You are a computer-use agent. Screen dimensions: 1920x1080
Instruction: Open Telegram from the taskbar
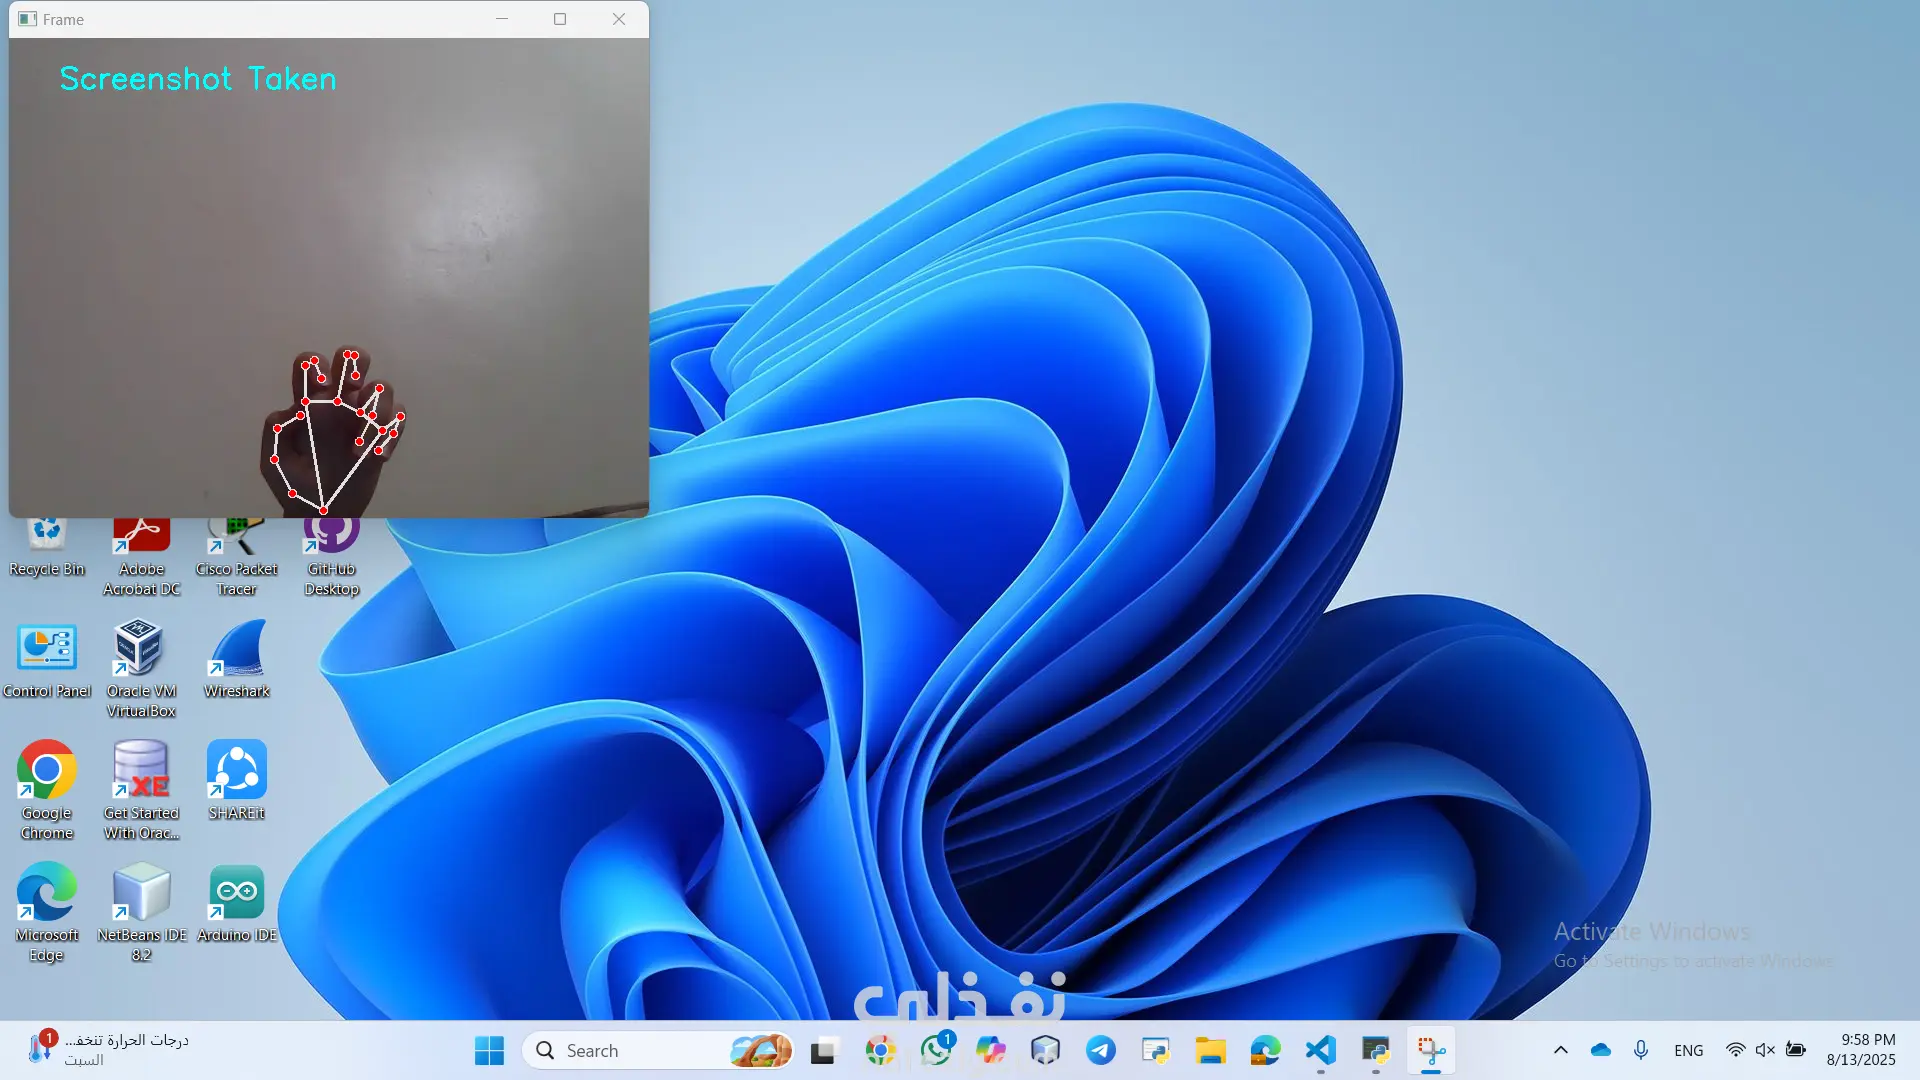[1101, 1051]
